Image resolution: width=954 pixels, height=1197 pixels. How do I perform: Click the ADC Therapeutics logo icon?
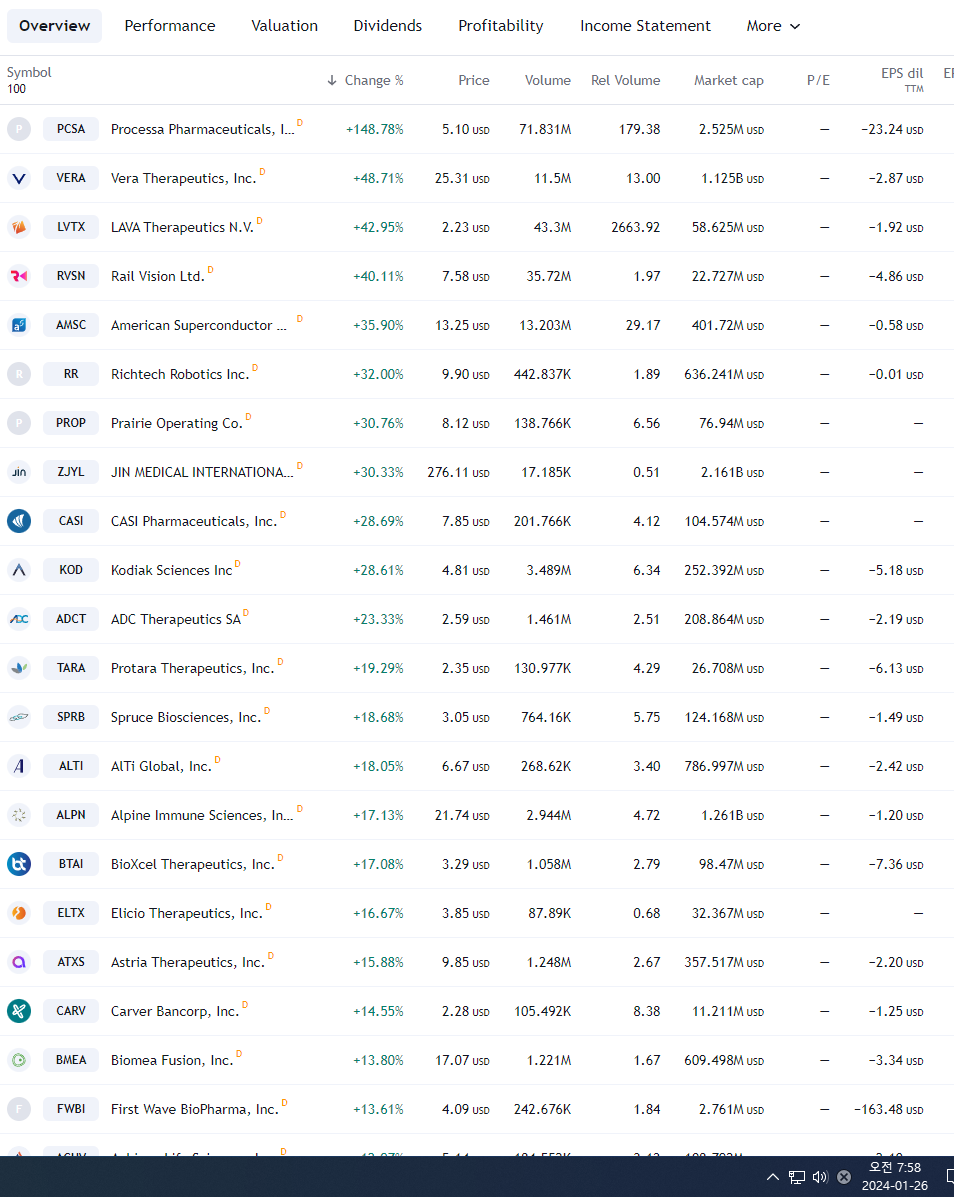click(x=19, y=619)
